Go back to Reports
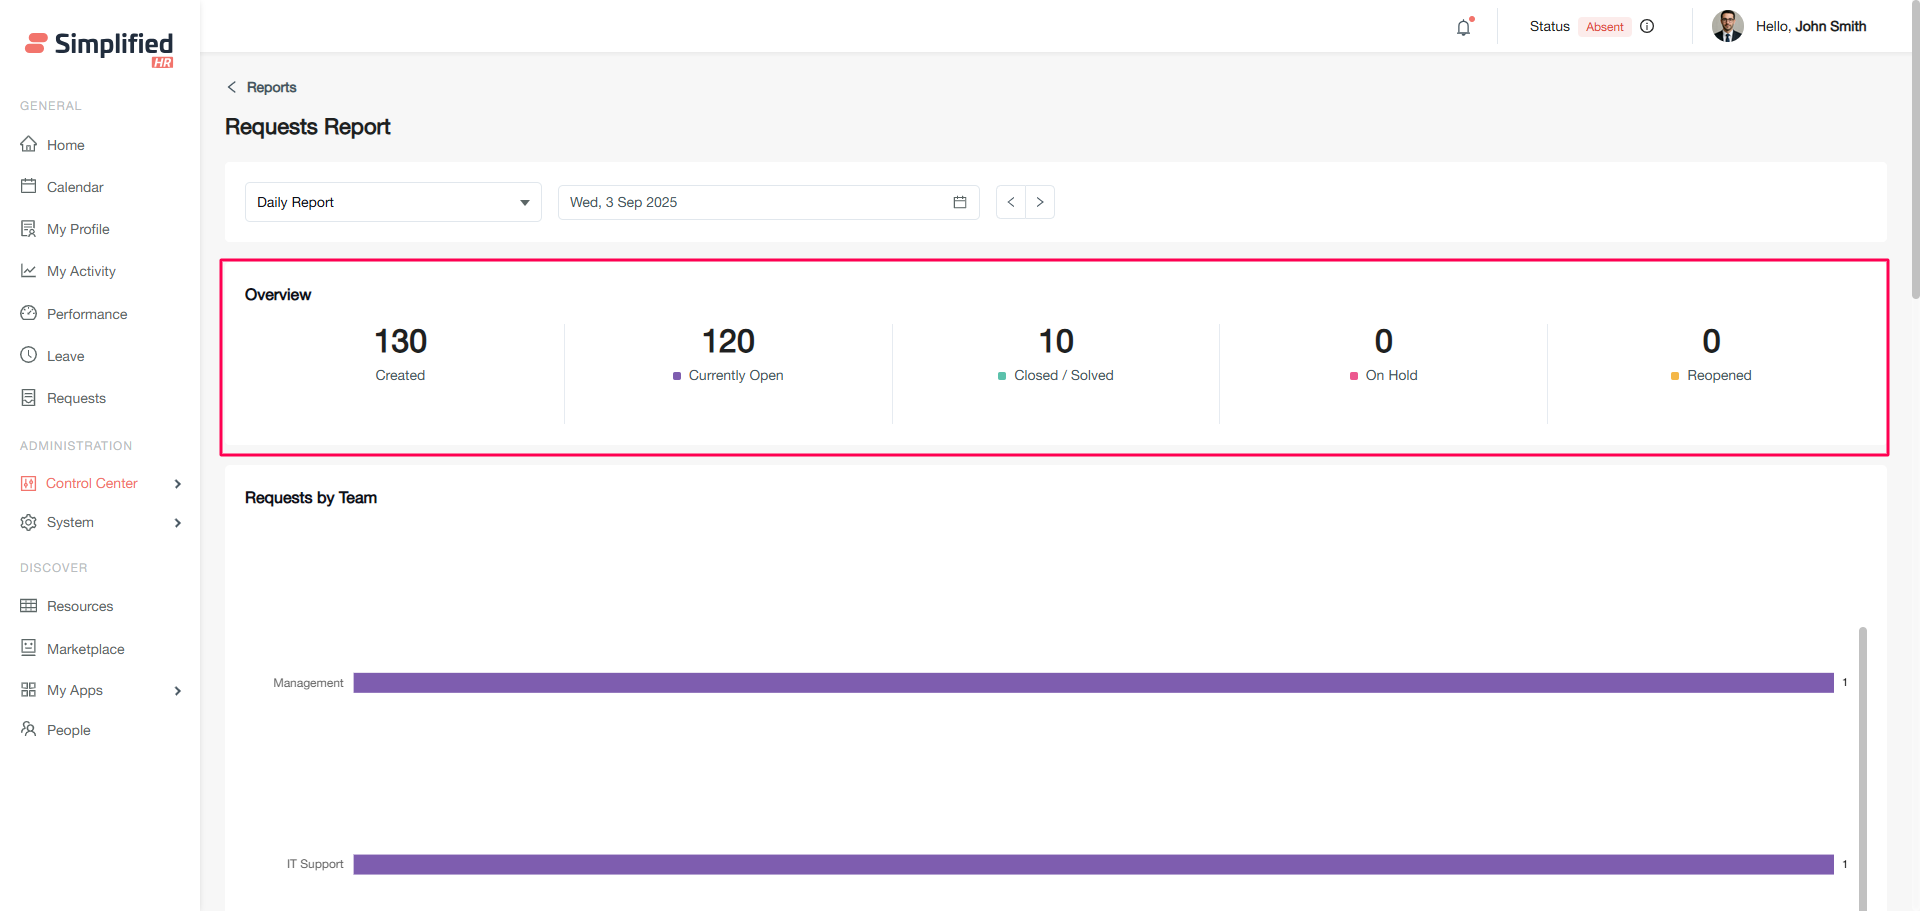Screen dimensions: 1920x911 [x=262, y=87]
